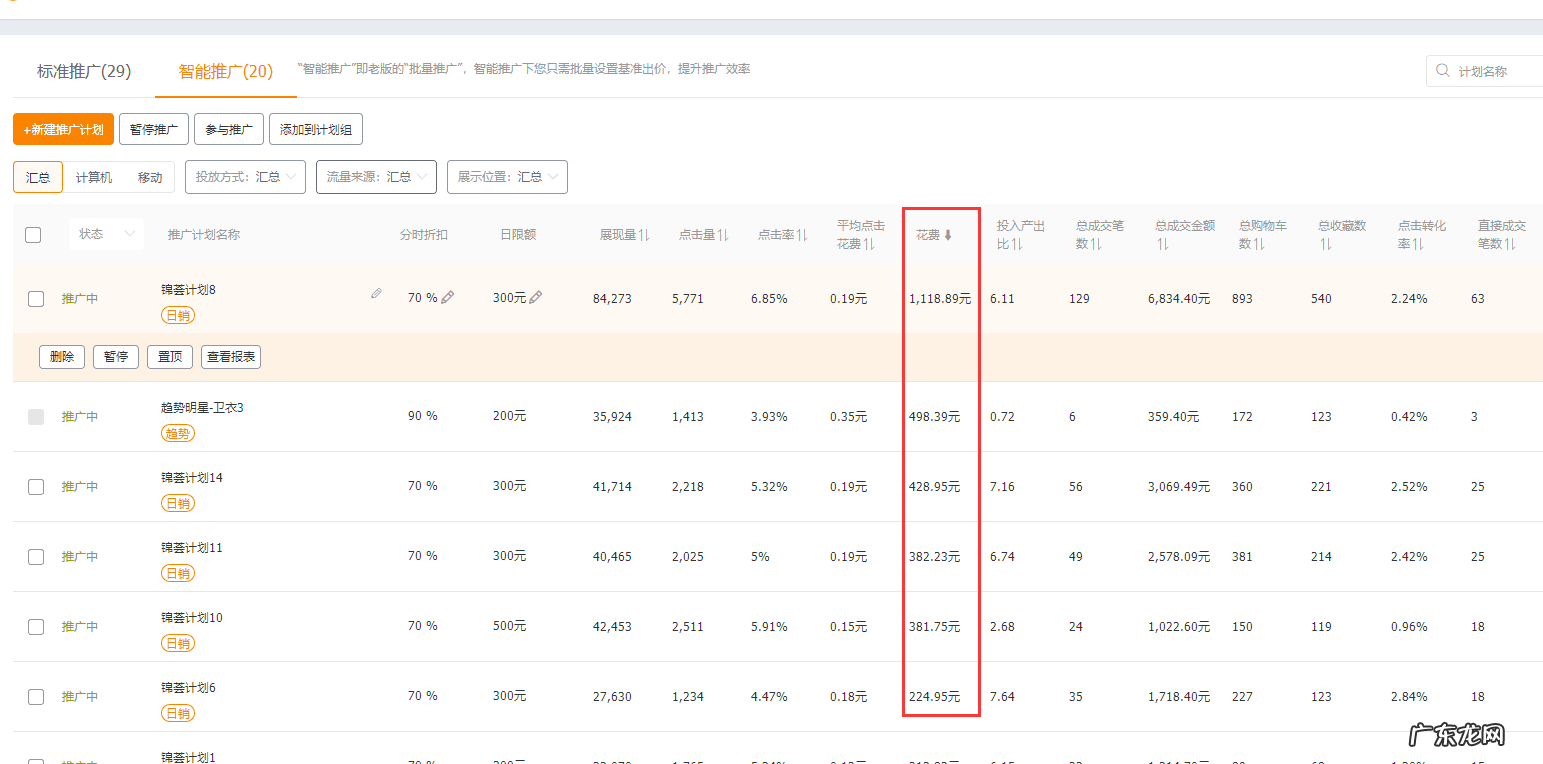
Task: Open the 投放方式 dropdown
Action: (x=245, y=176)
